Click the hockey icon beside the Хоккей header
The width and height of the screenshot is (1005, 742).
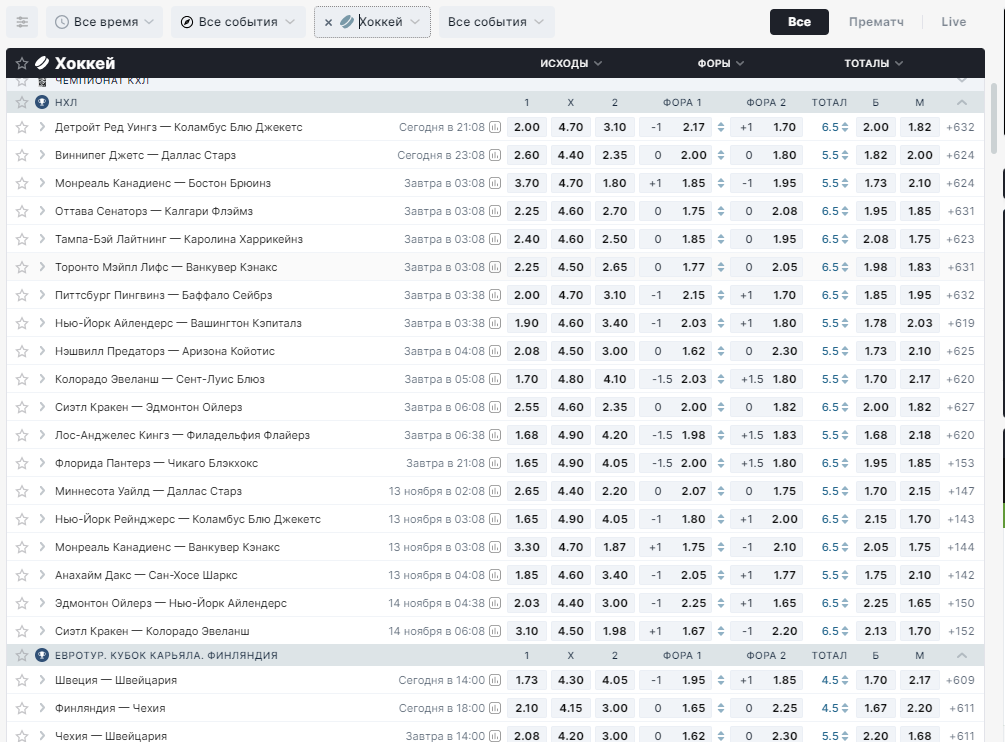42,63
